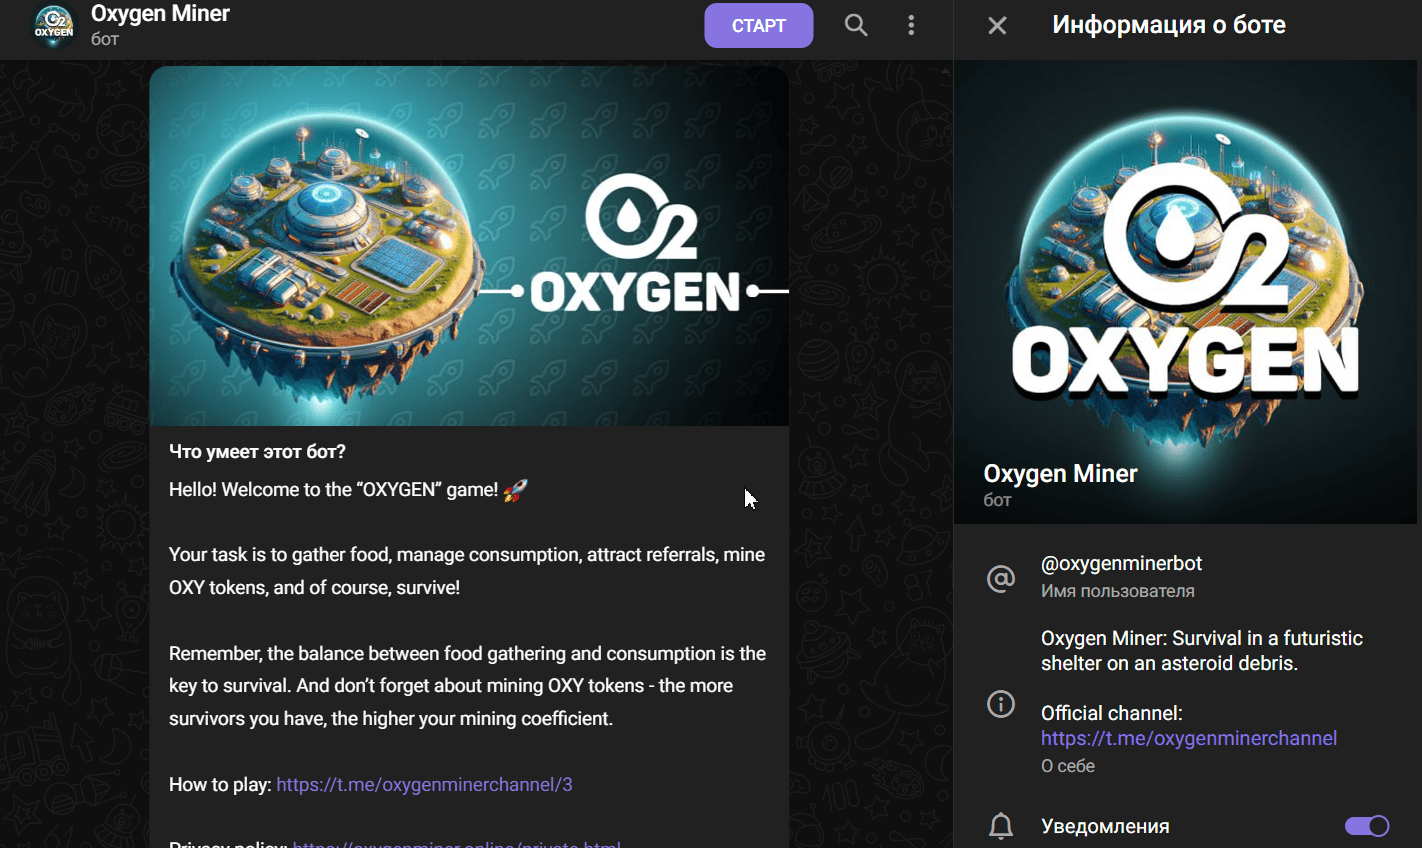Click the purple СТАРТ button
This screenshot has height=848, width=1422.
click(758, 26)
